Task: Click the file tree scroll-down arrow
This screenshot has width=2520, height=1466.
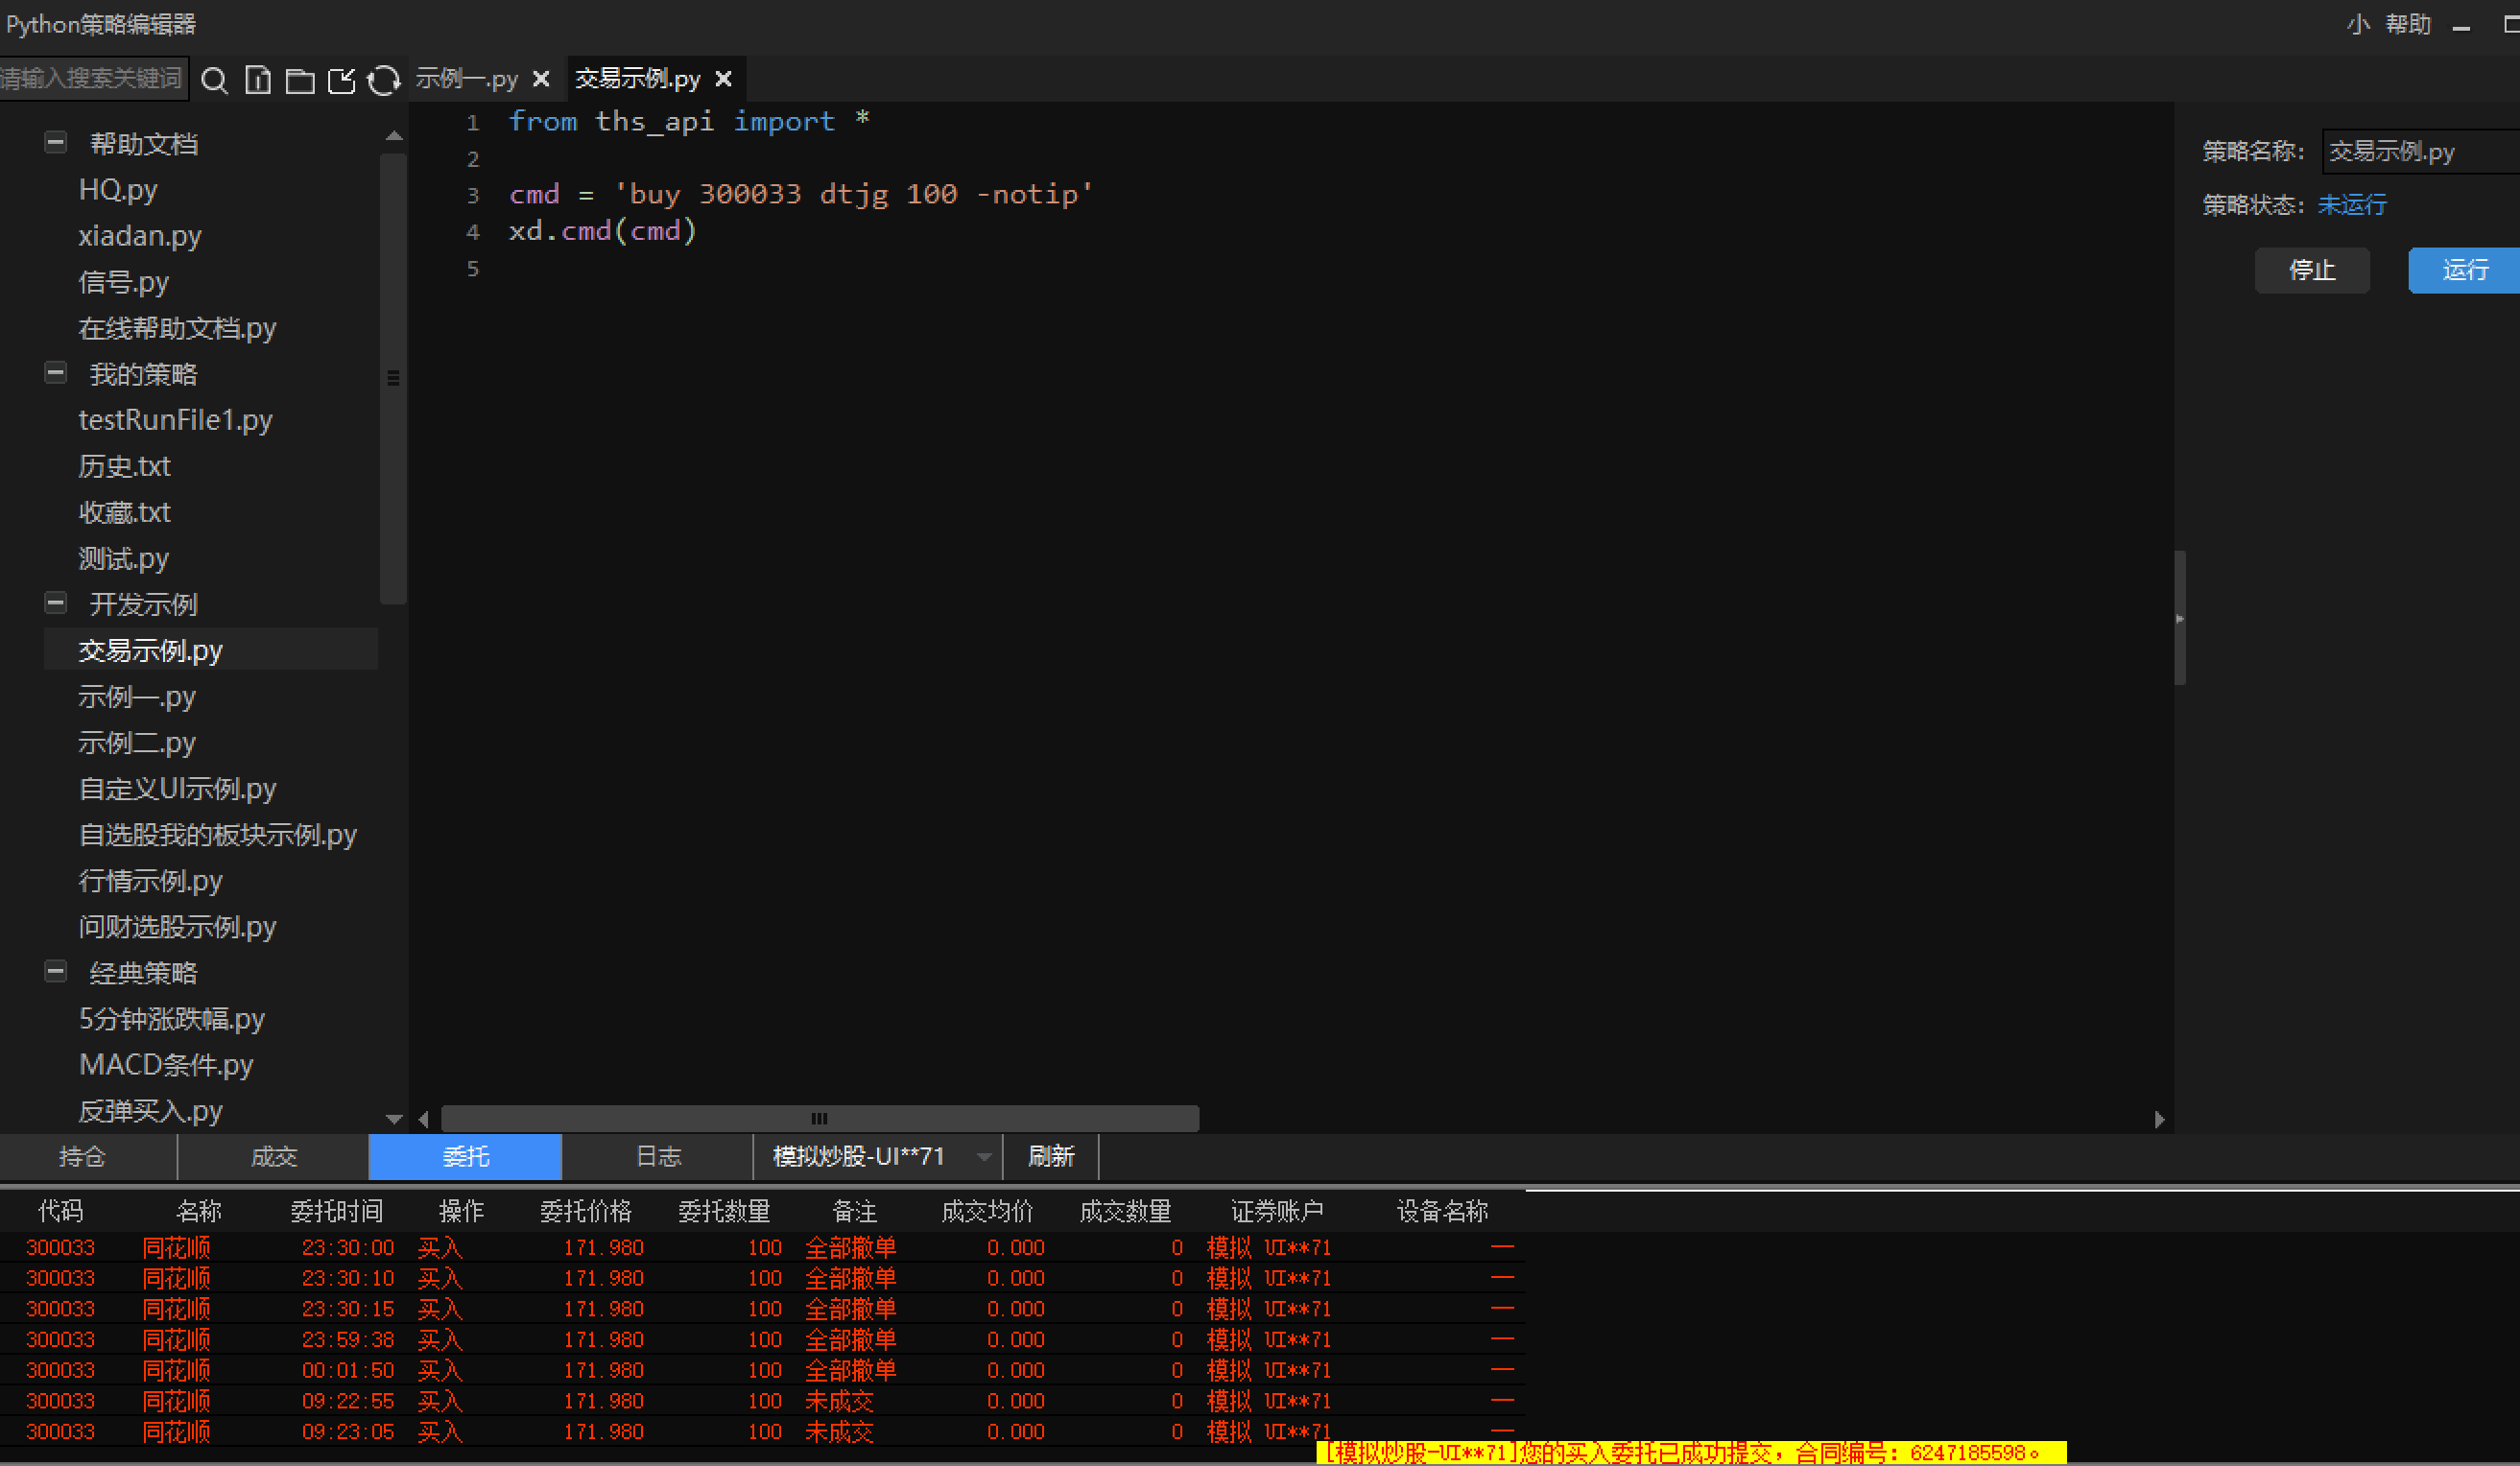Action: (394, 1119)
